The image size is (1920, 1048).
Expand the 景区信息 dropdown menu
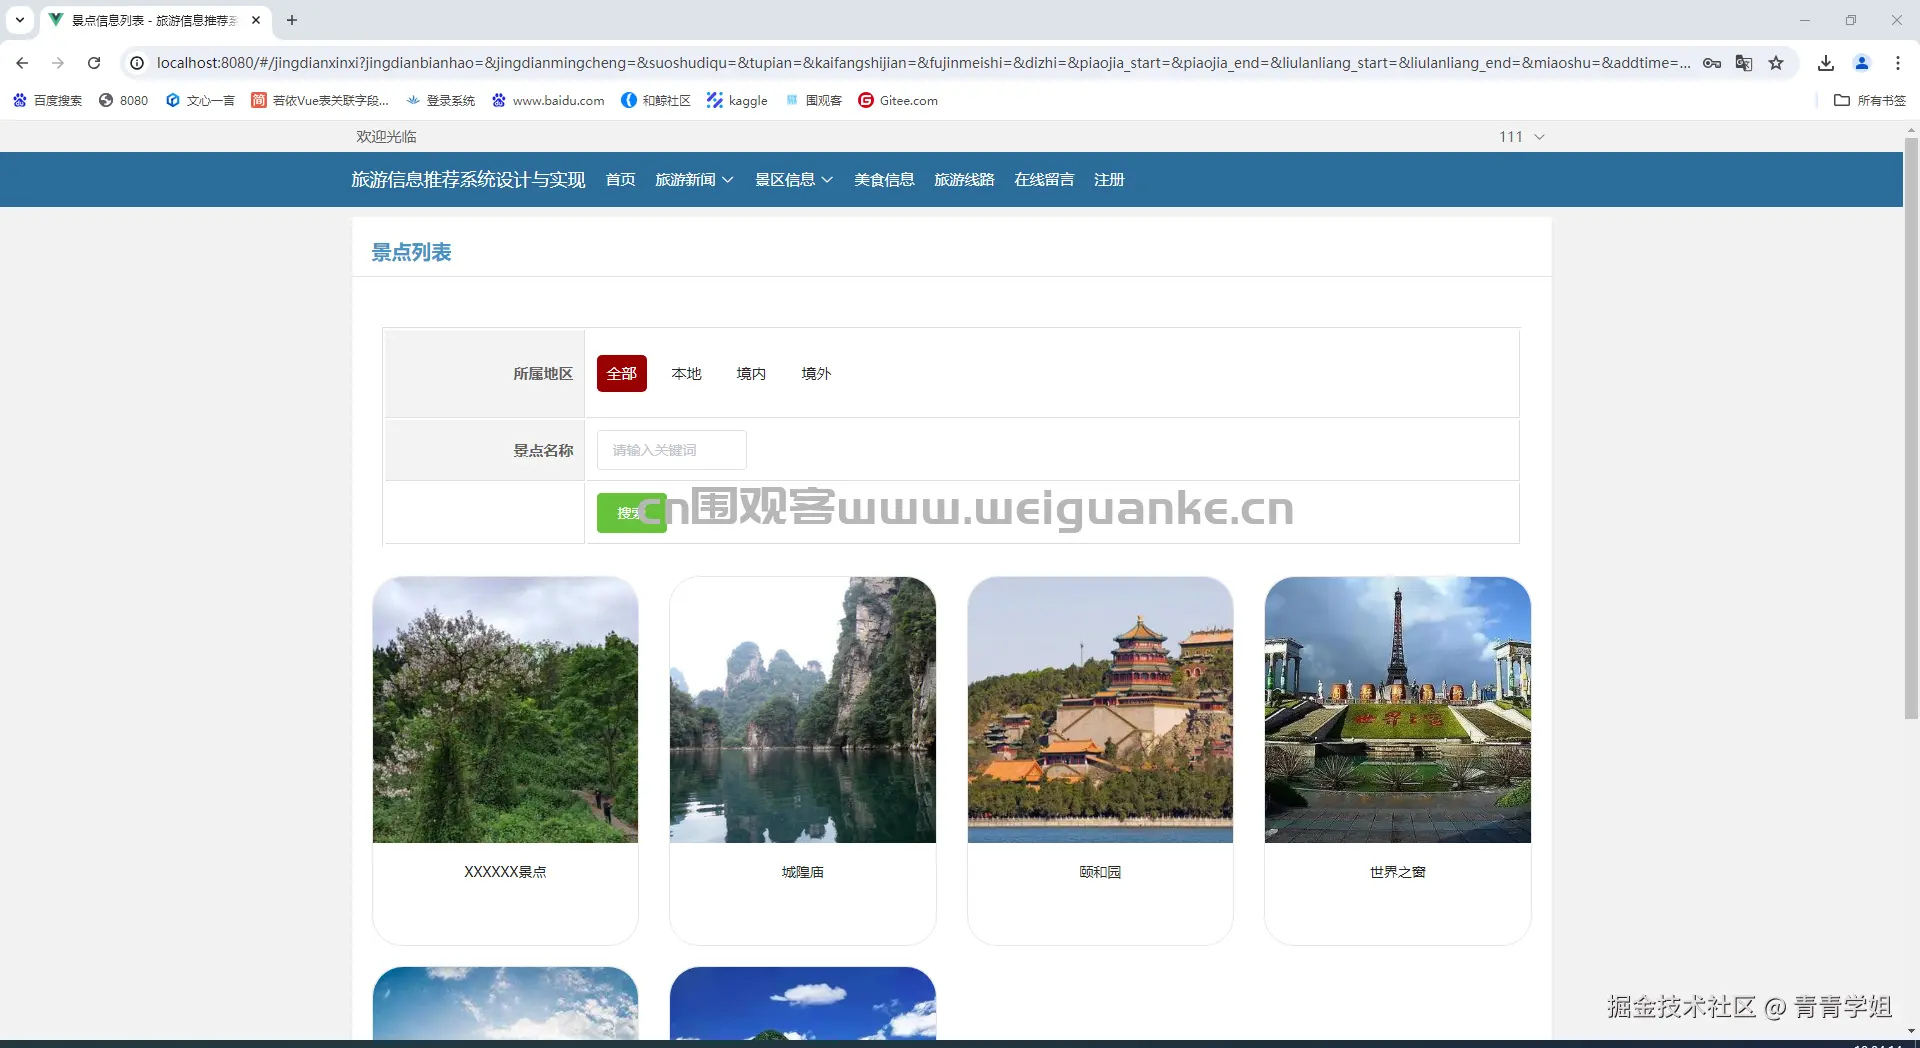pyautogui.click(x=793, y=179)
